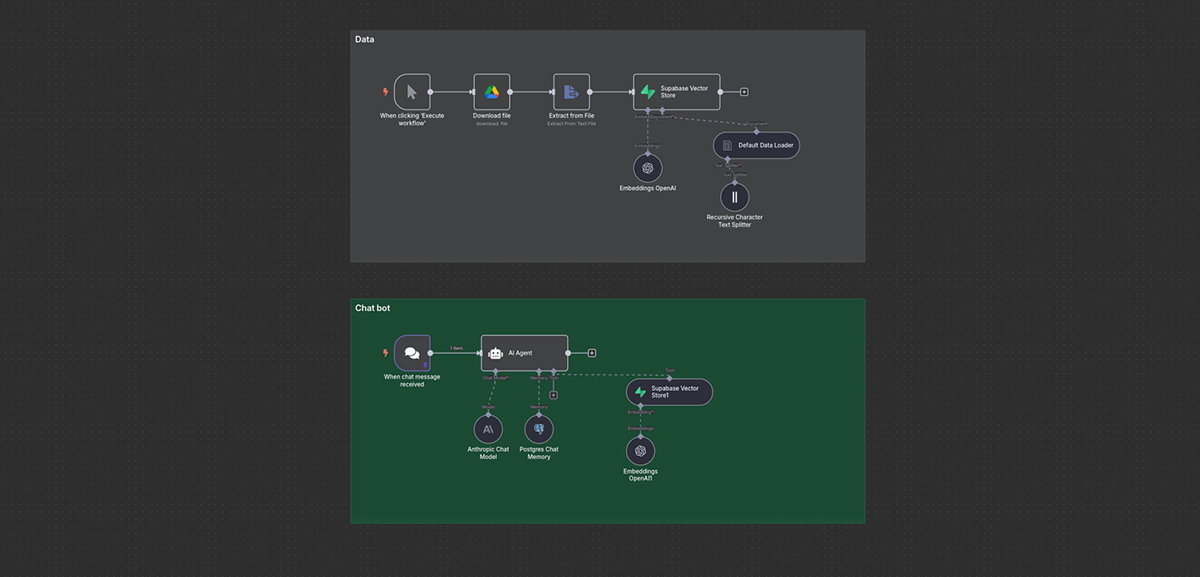The image size is (1200, 577).
Task: Select the Embeddings OpenAI1 node
Action: pos(641,451)
